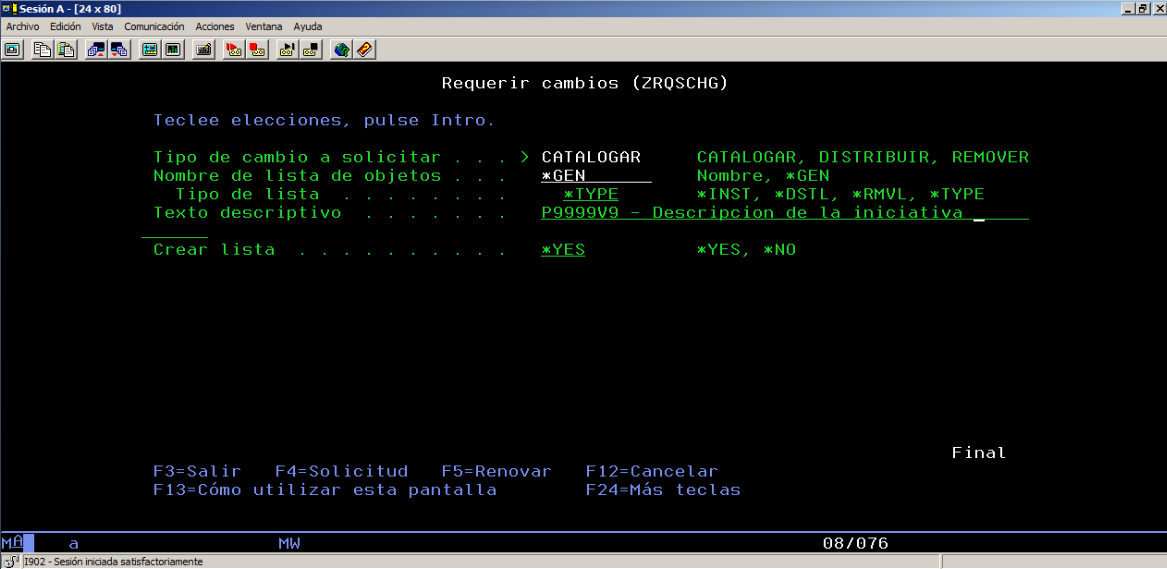
Task: Click the Receive file from host icon
Action: [119, 49]
